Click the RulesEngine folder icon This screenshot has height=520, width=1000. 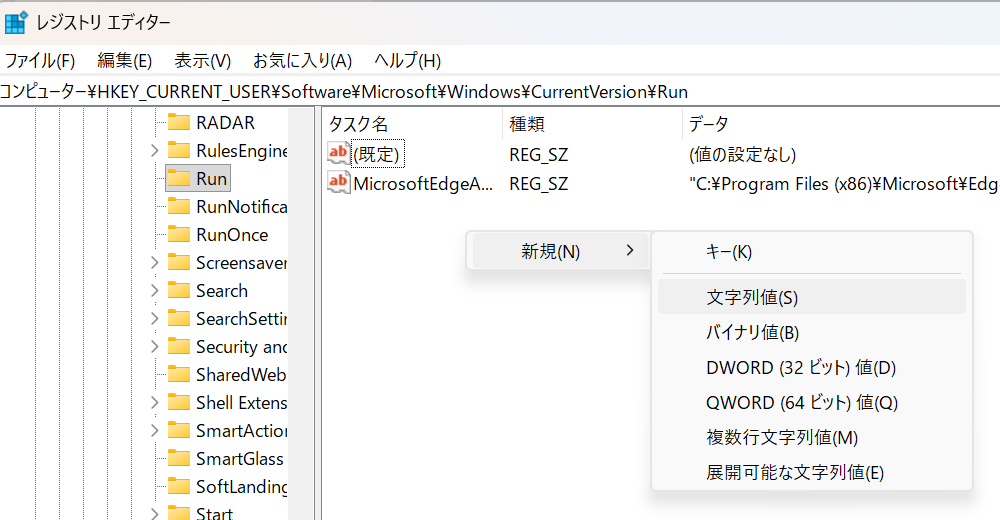coord(179,150)
